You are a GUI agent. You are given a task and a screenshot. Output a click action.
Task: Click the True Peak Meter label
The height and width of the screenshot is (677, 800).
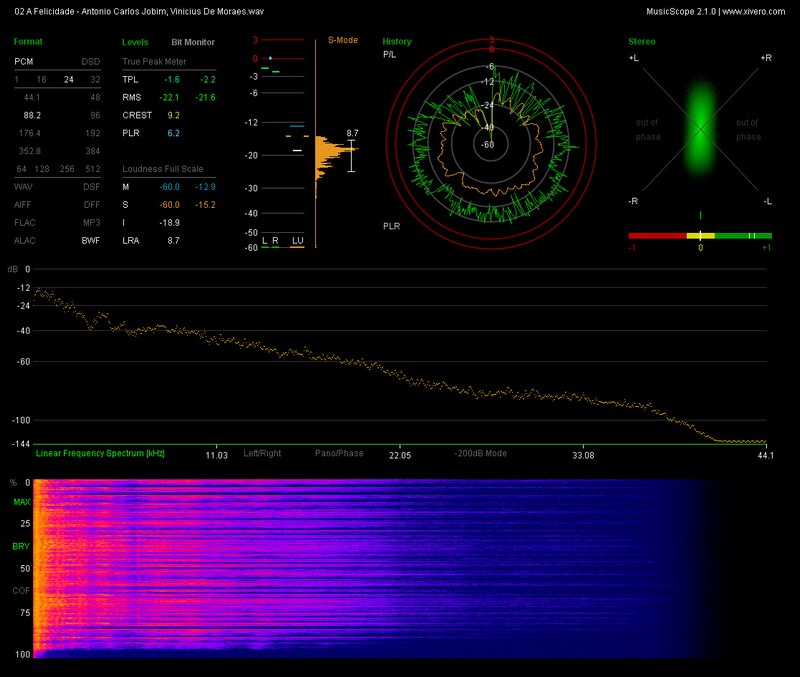point(154,62)
